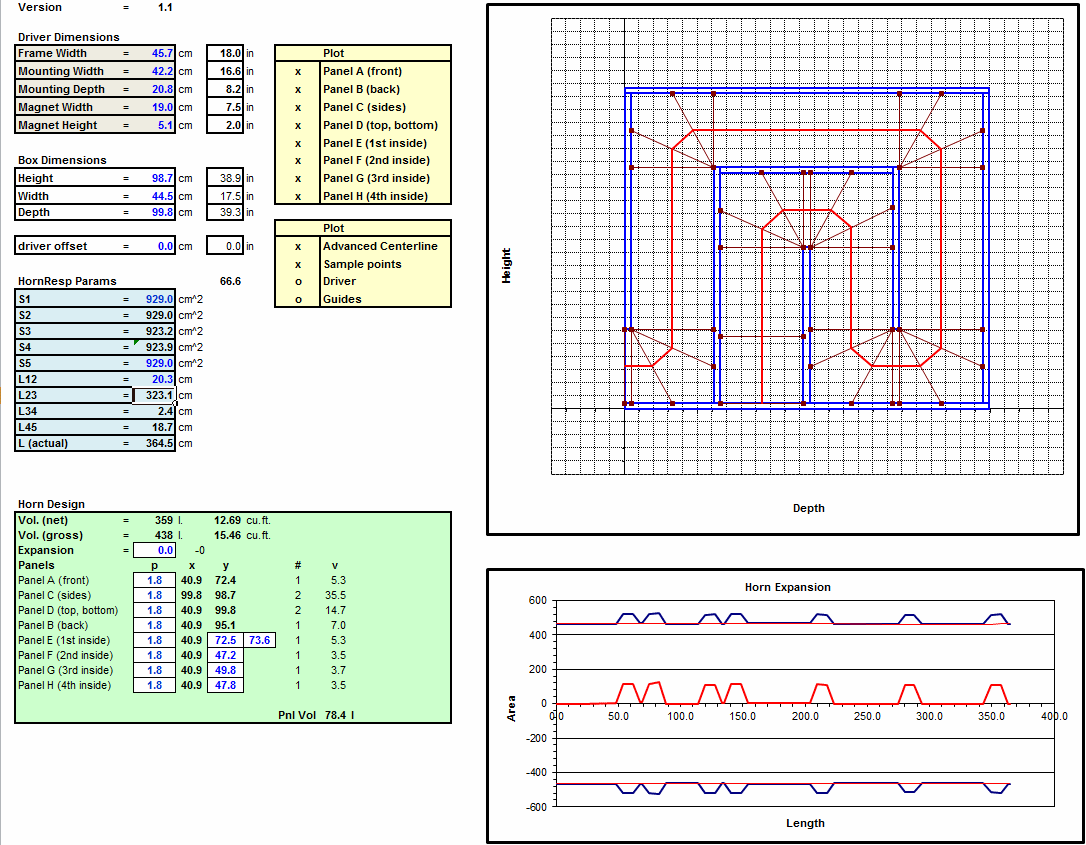Select the S3 value 923.2
The image size is (1086, 845).
(154, 331)
